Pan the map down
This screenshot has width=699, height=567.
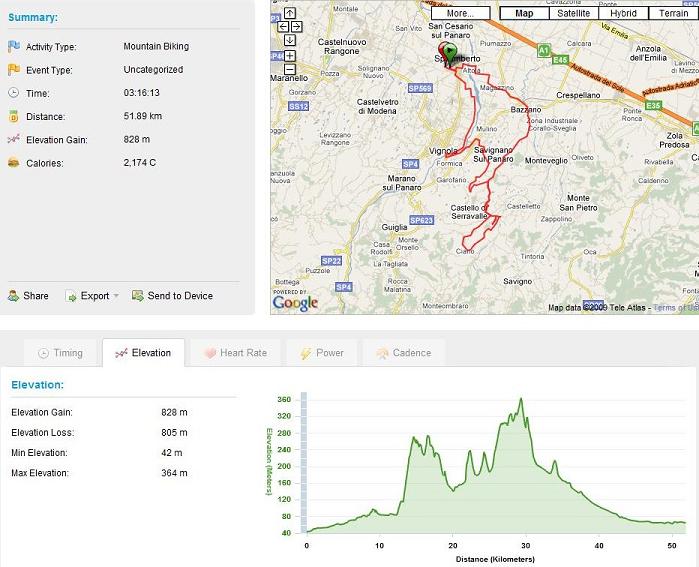pyautogui.click(x=290, y=40)
